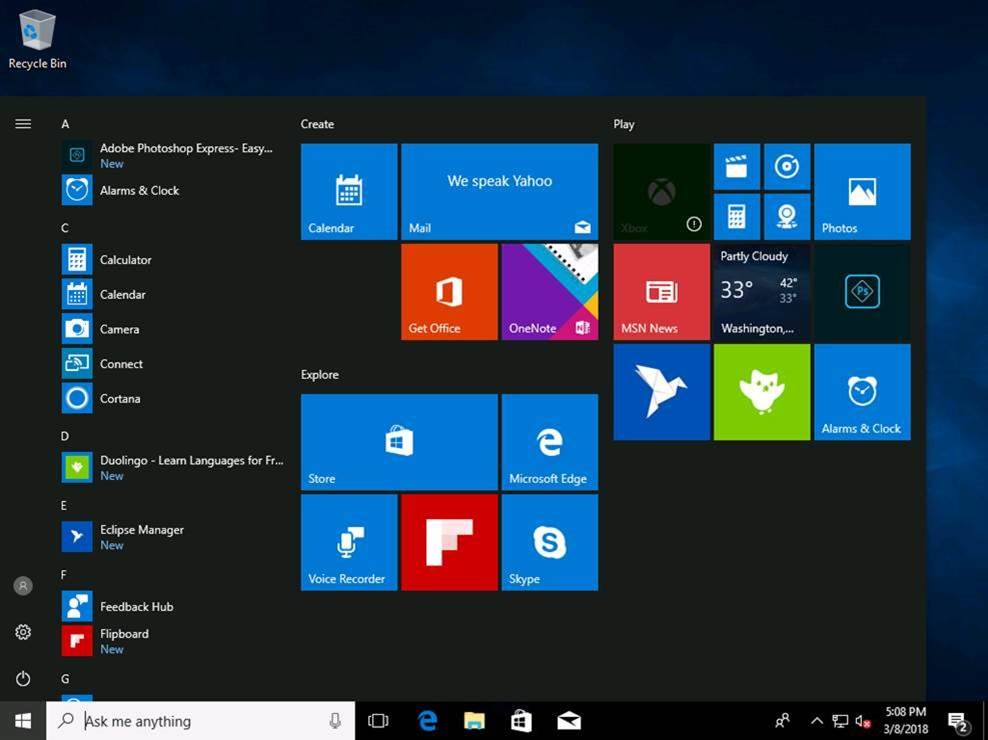
Task: Open the Xbox tile
Action: point(662,192)
